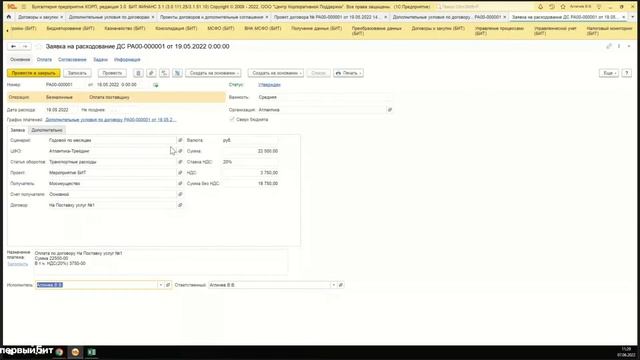640x360 pixels.
Task: Open the history icon in the title bar
Action: 551,7
